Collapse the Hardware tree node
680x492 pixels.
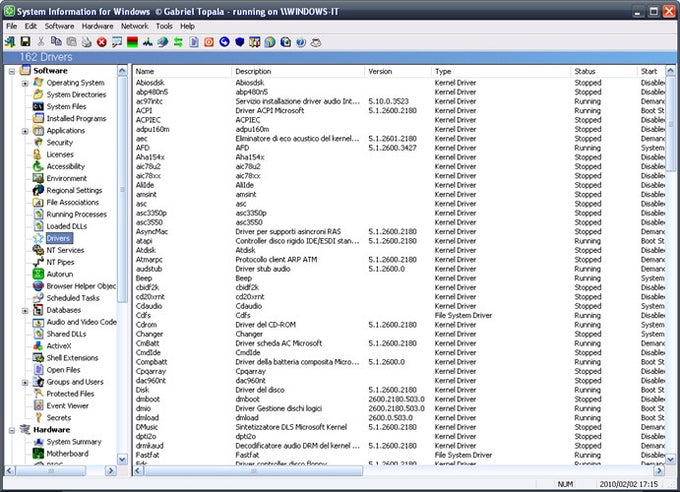(x=12, y=430)
